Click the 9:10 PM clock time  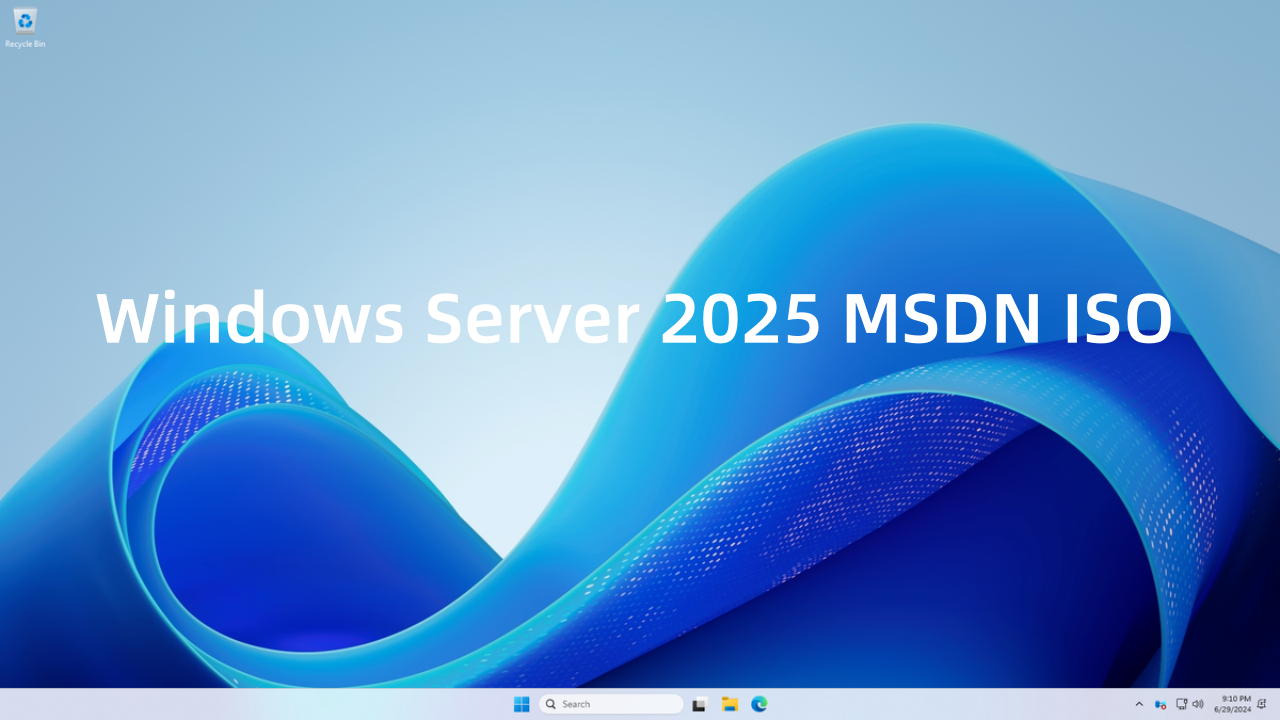click(x=1236, y=699)
